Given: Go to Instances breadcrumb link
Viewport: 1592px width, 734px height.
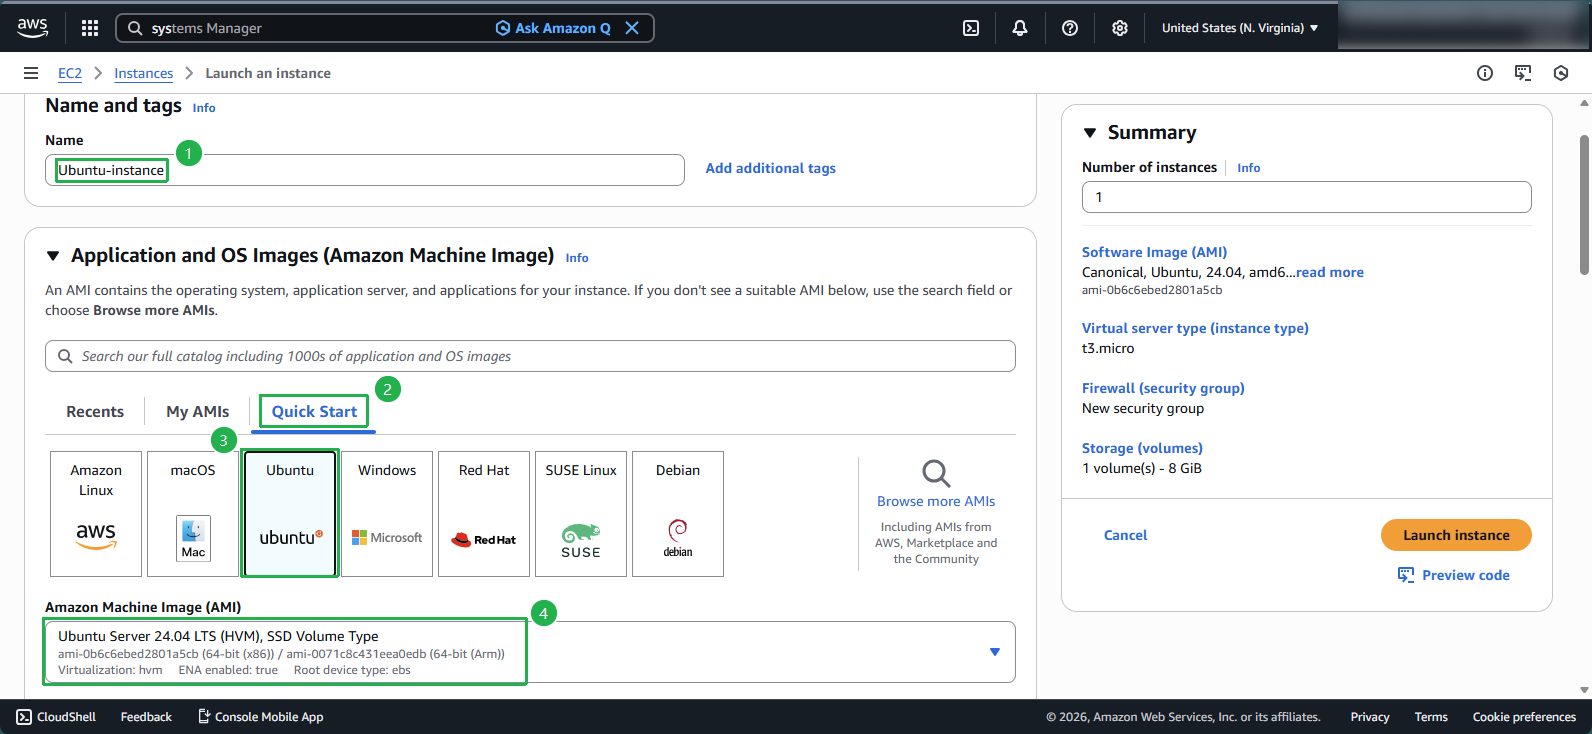Looking at the screenshot, I should pyautogui.click(x=143, y=73).
